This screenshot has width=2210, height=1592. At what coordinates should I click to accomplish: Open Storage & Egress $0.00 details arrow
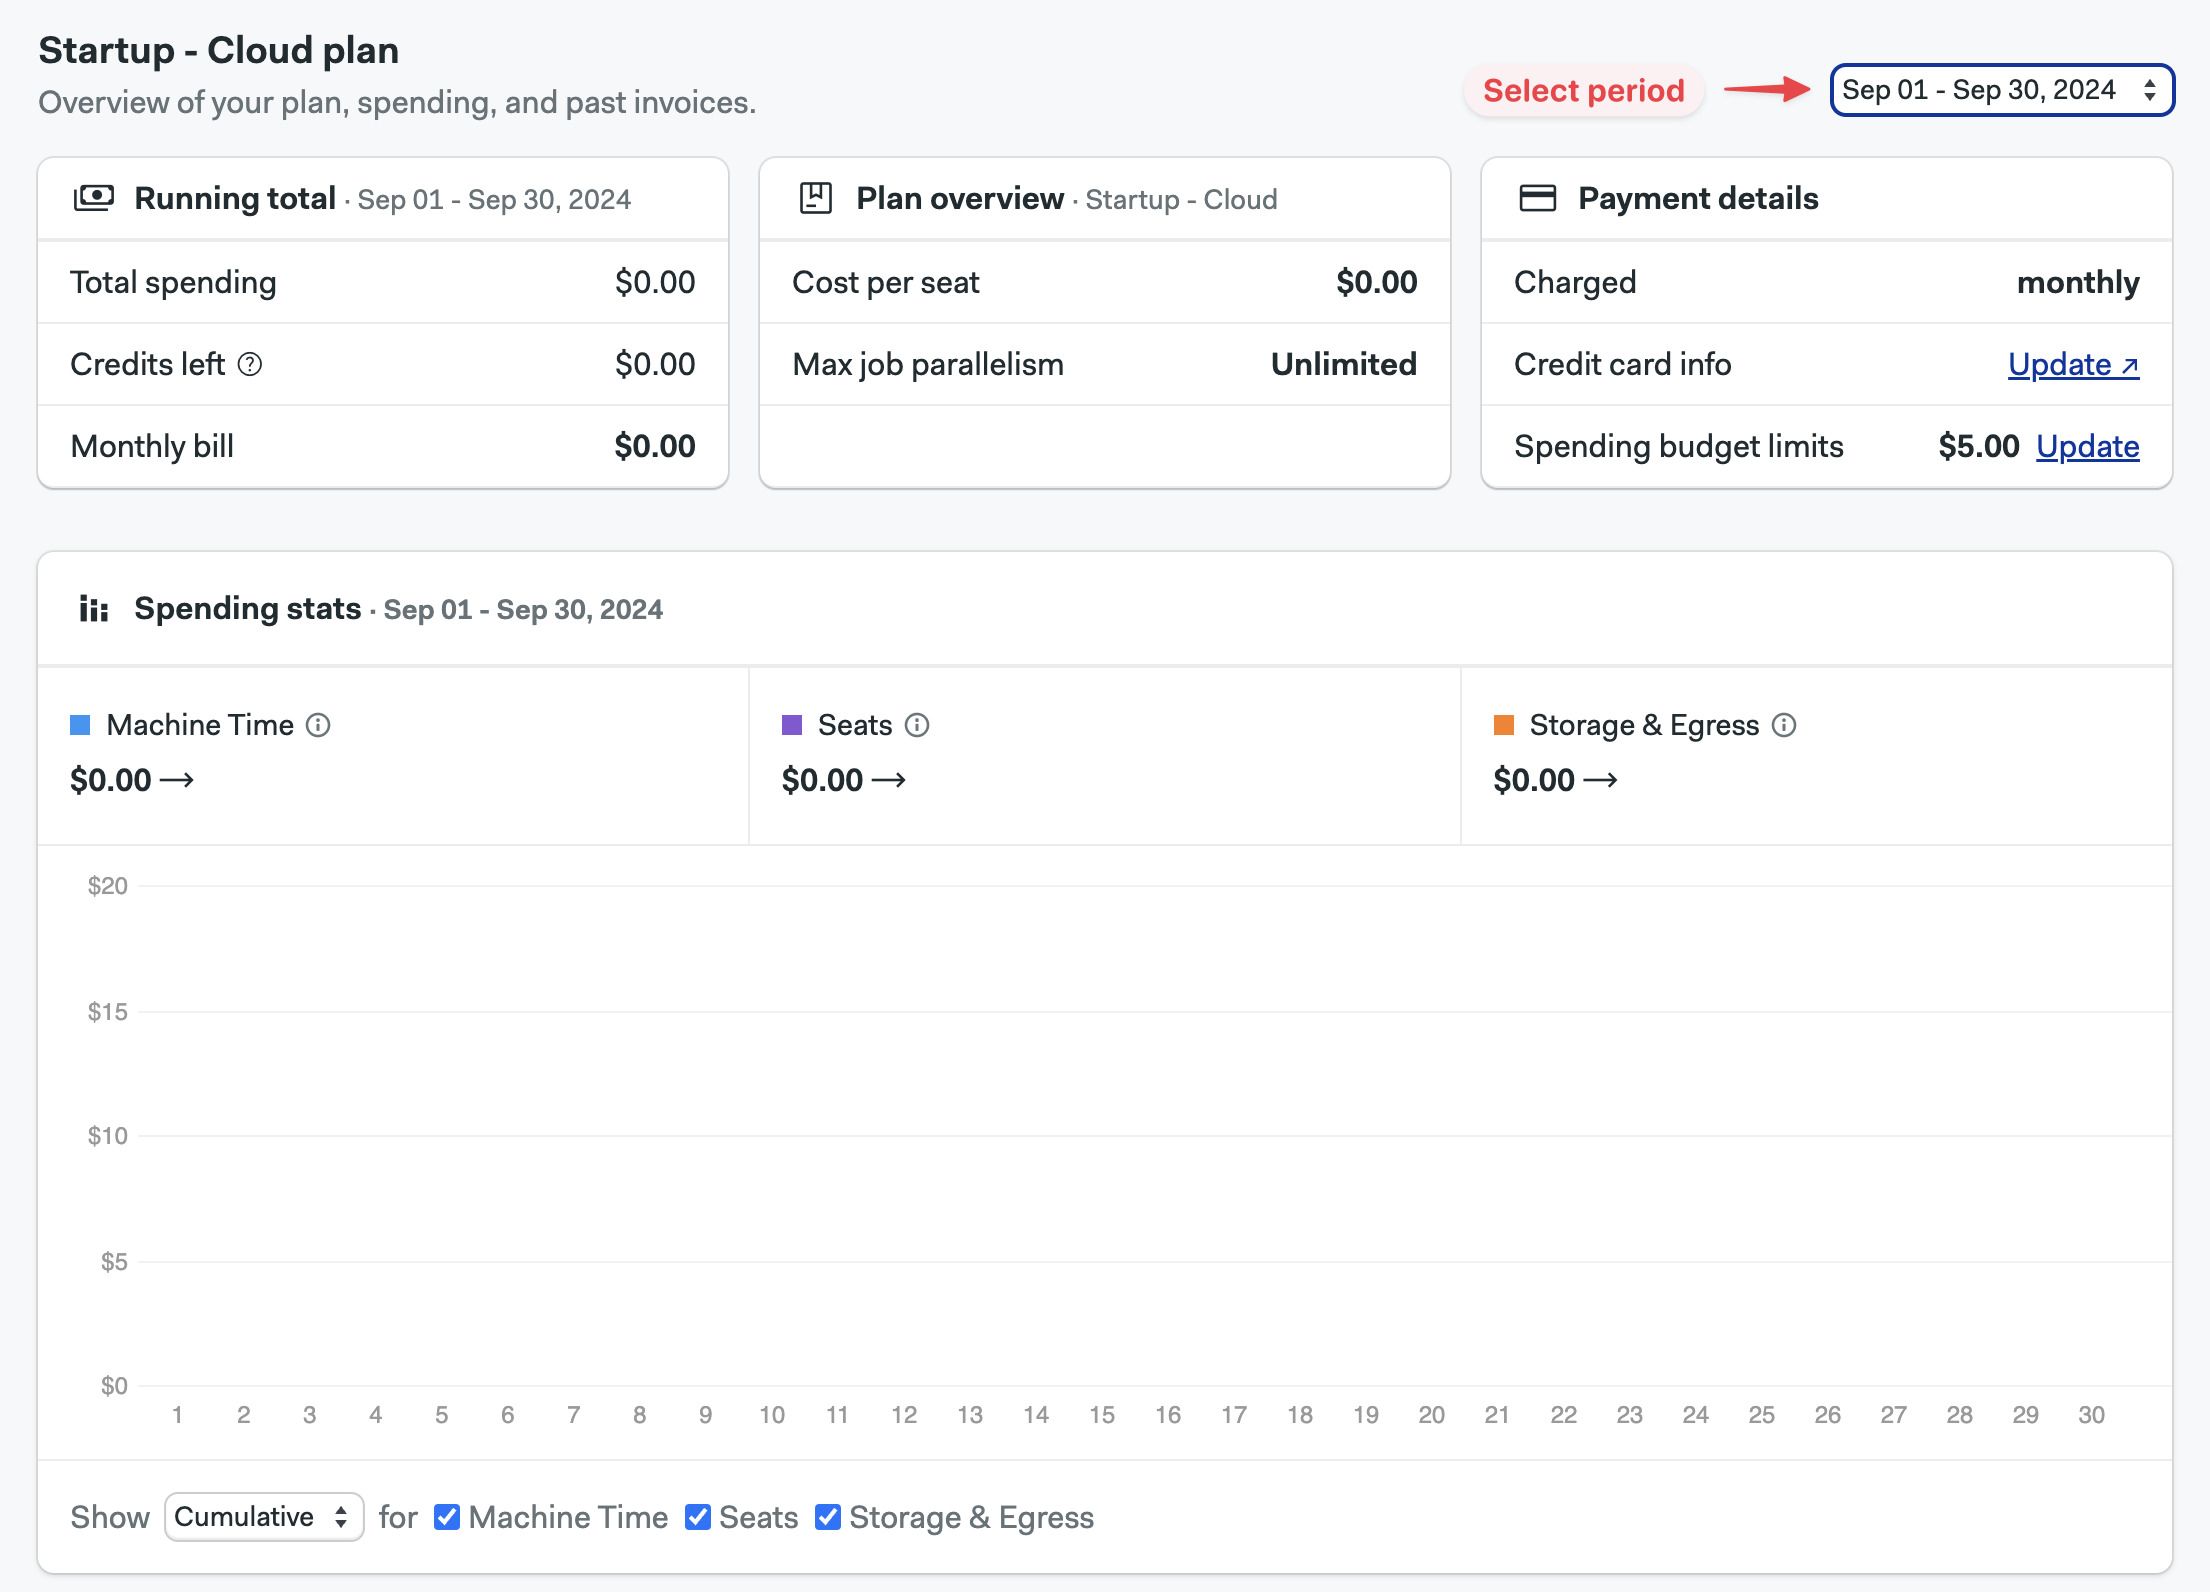point(1601,780)
